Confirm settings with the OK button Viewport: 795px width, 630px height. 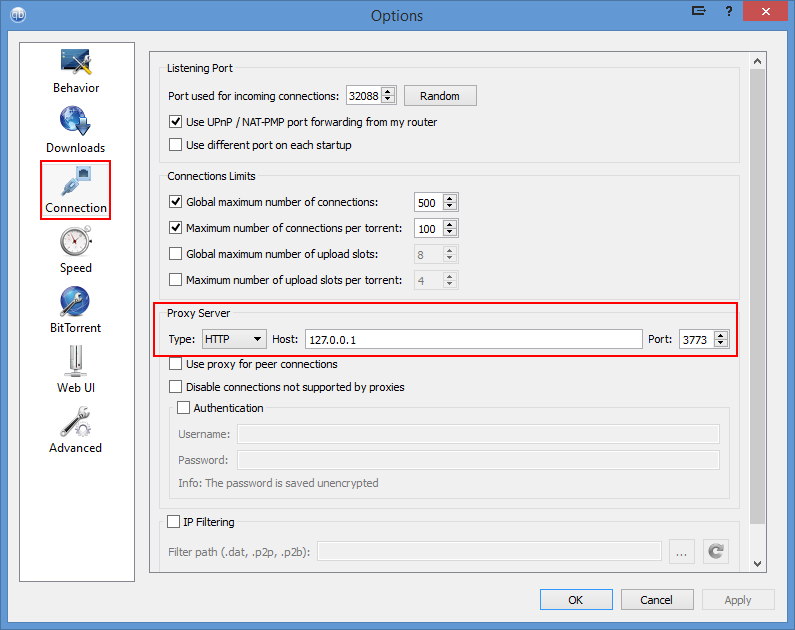point(576,600)
